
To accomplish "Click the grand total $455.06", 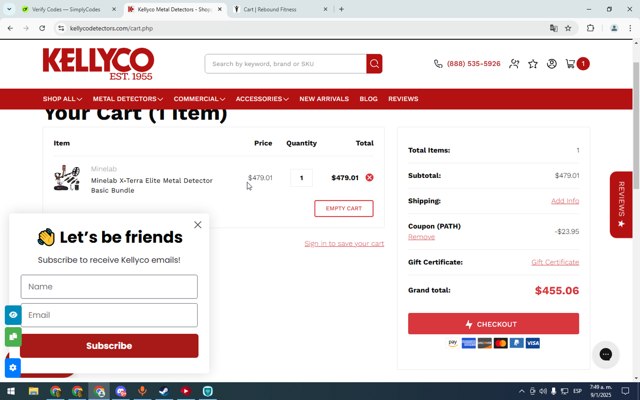I will [557, 291].
